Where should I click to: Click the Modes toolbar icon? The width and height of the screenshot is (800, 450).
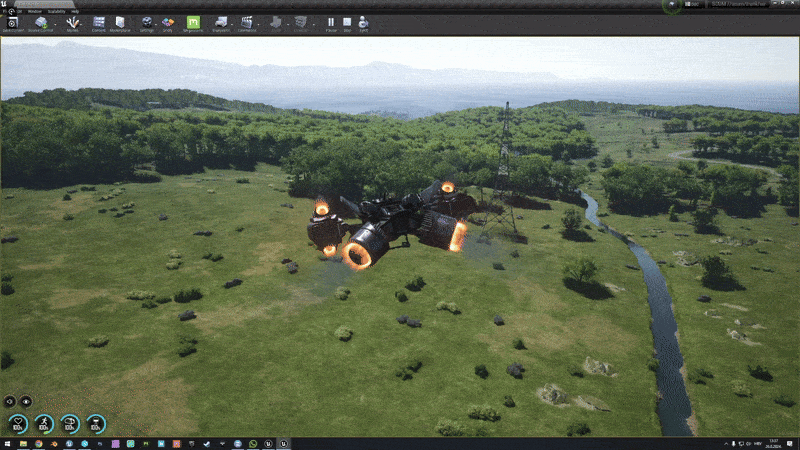(x=73, y=22)
